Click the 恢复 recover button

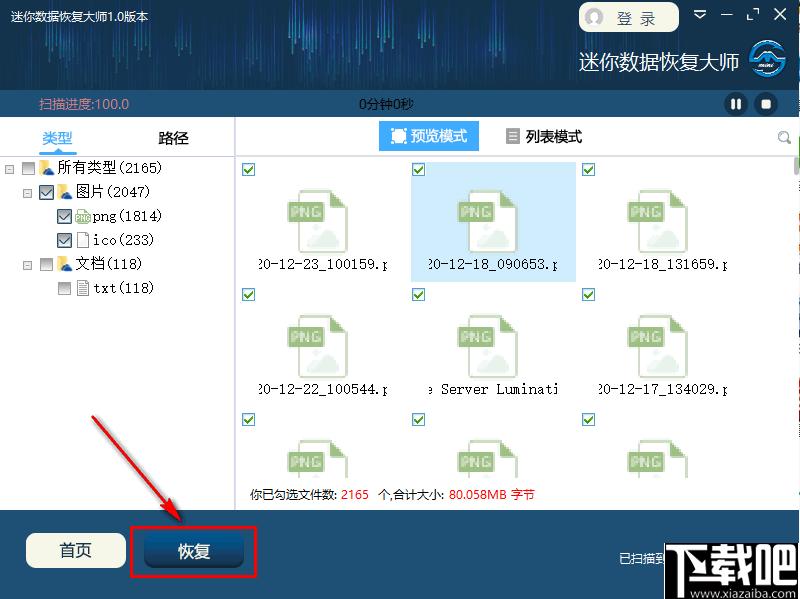point(194,551)
